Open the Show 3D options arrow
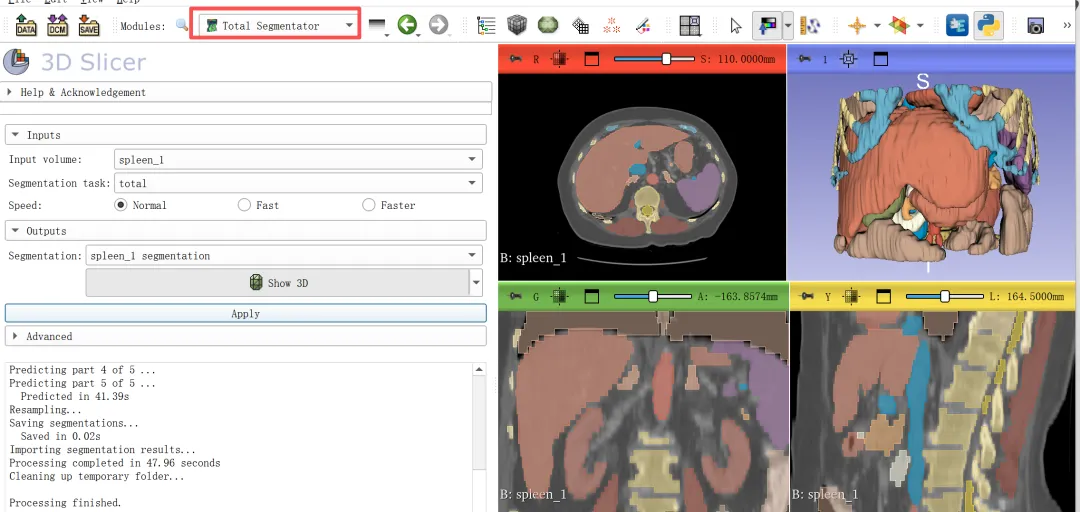 click(475, 283)
